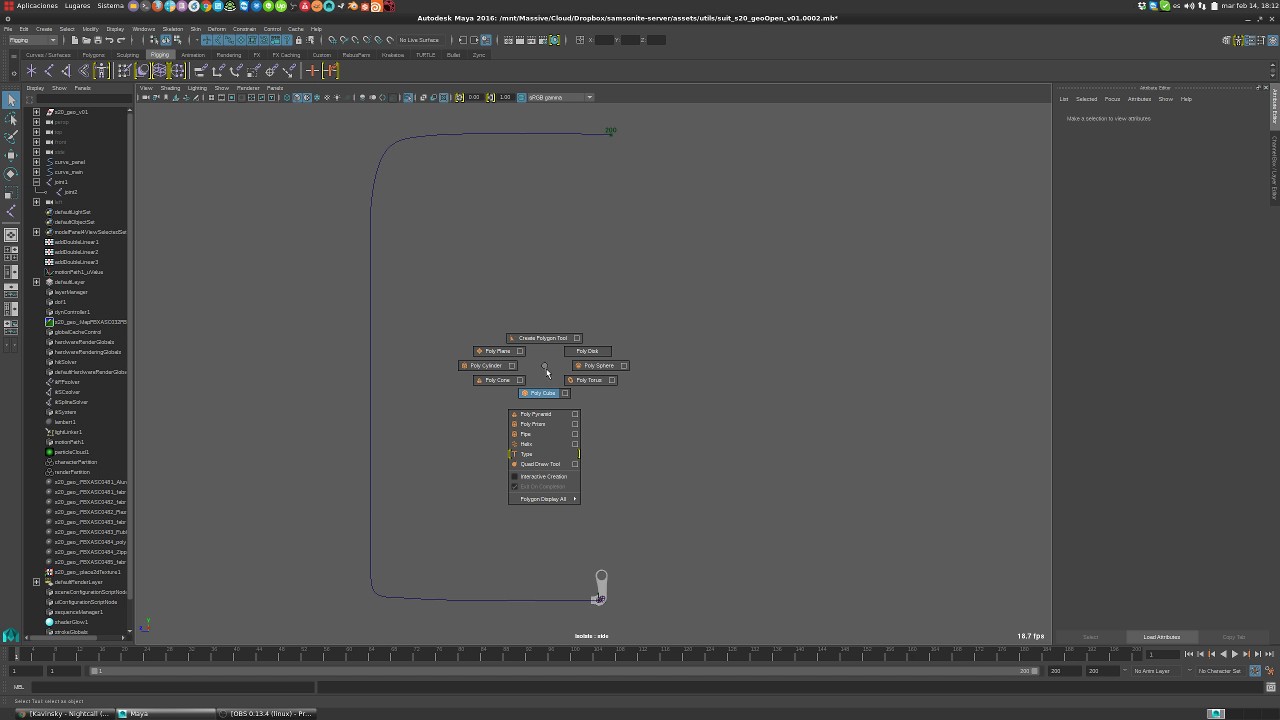Click the playback range slider bar
The height and width of the screenshot is (720, 1280).
(566, 671)
